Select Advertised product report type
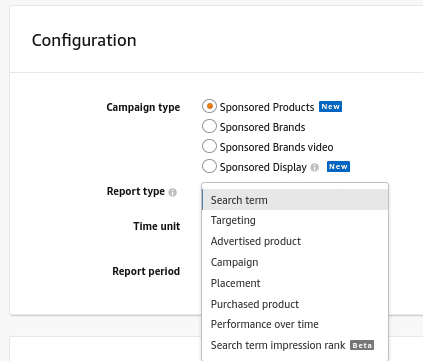This screenshot has width=423, height=361. pos(295,241)
